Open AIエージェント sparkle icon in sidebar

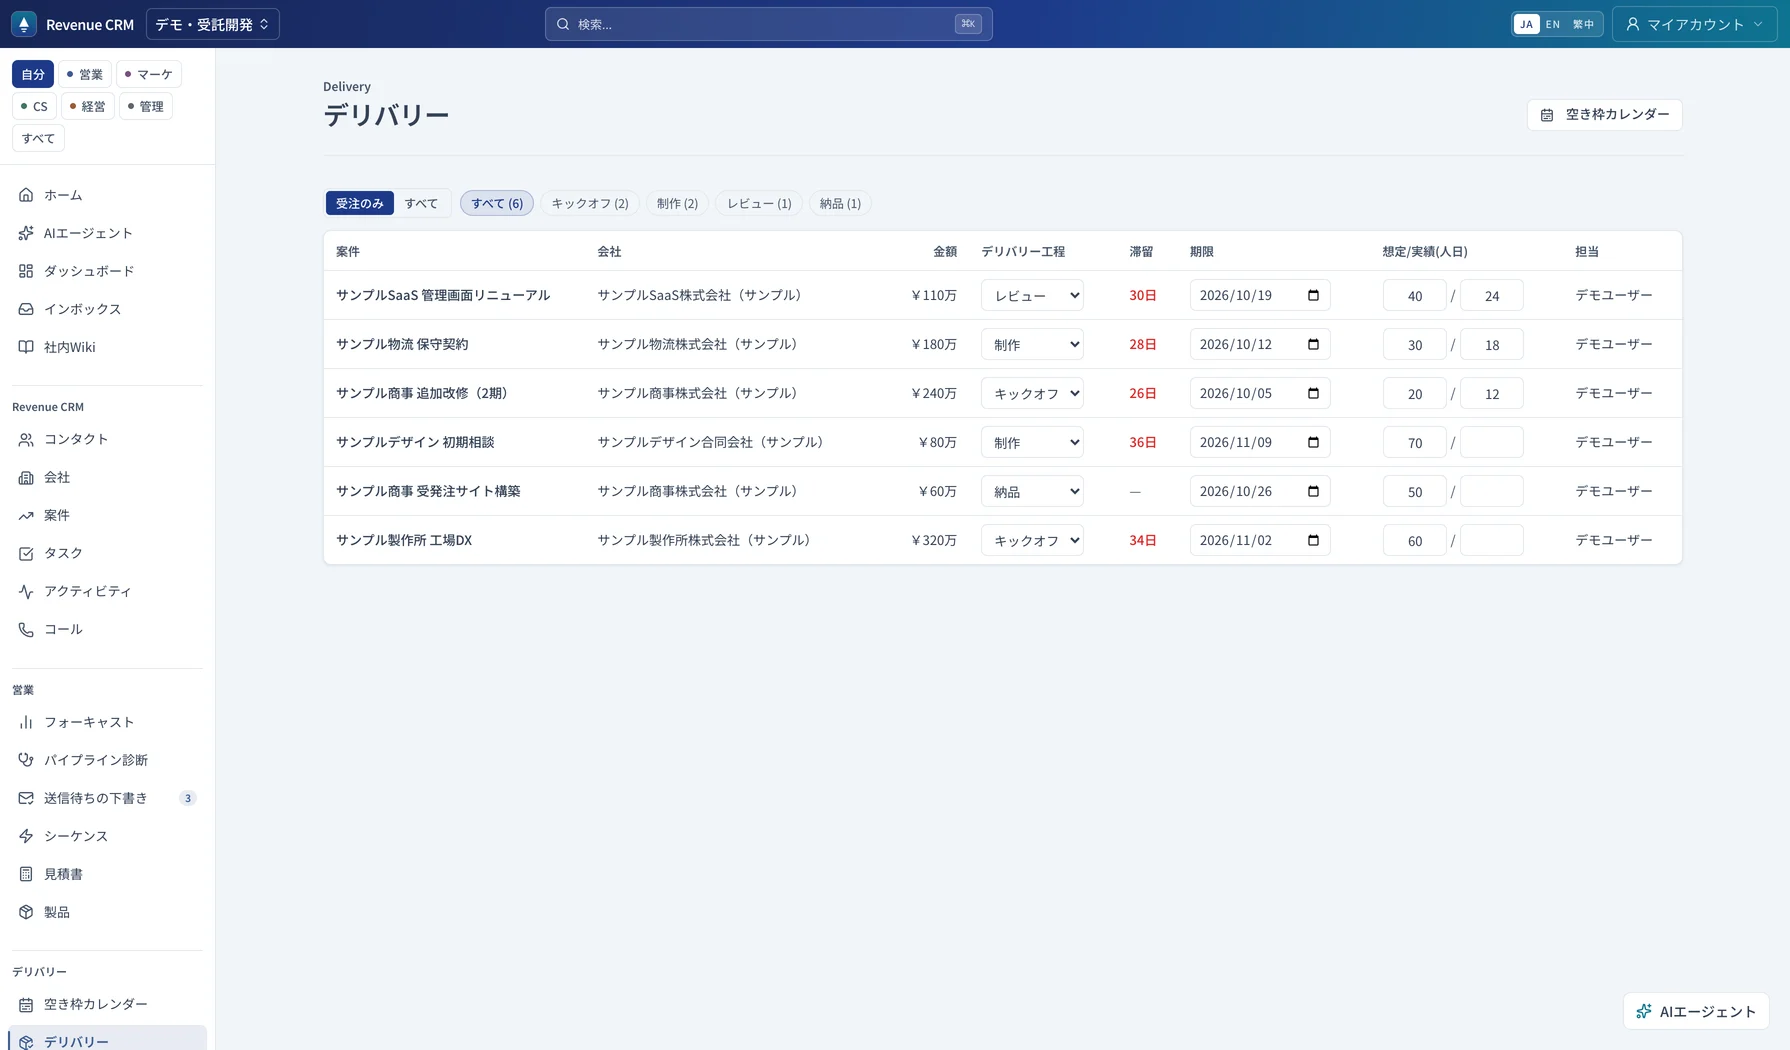[x=26, y=233]
